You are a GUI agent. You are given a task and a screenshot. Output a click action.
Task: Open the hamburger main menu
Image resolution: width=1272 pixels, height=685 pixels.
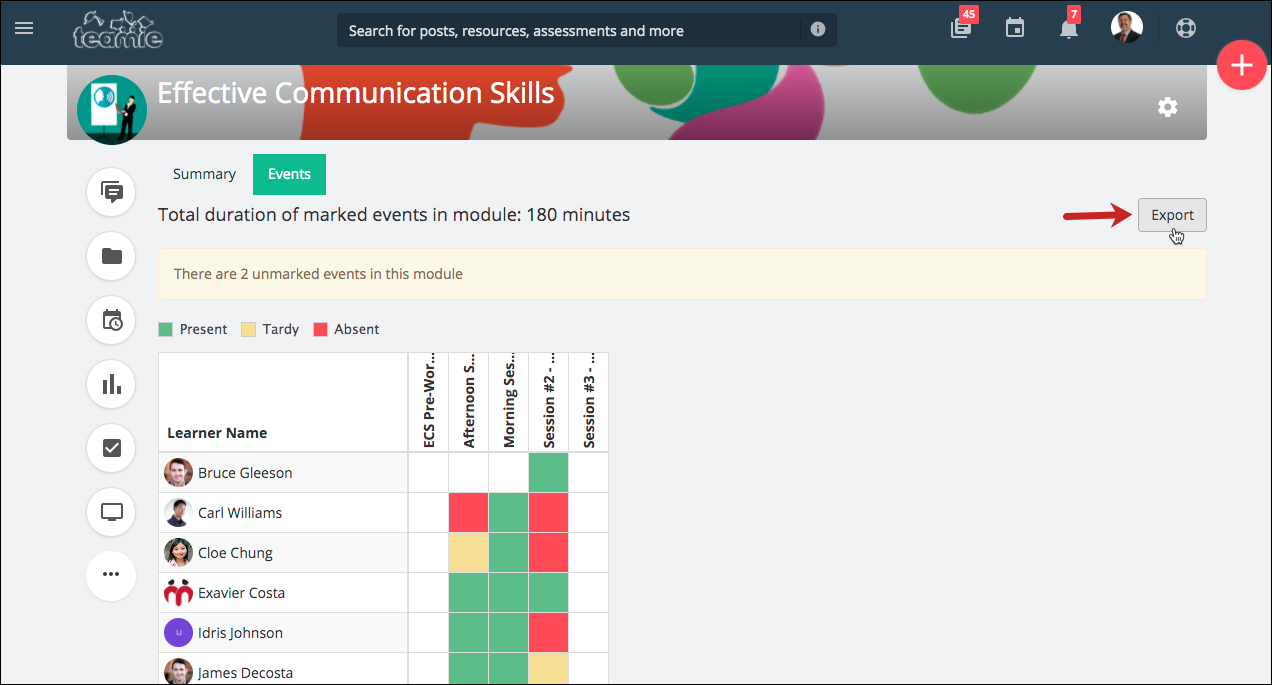[x=24, y=28]
